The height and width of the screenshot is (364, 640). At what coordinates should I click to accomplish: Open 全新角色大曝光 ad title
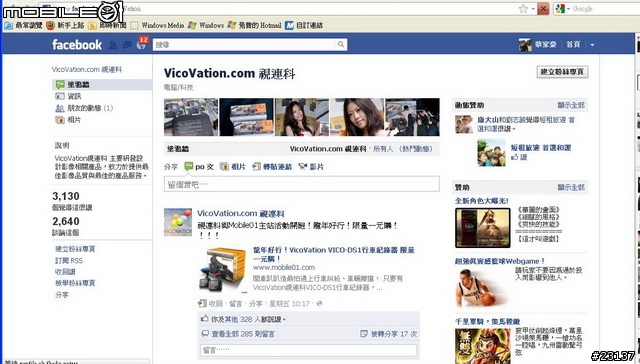[x=482, y=201]
